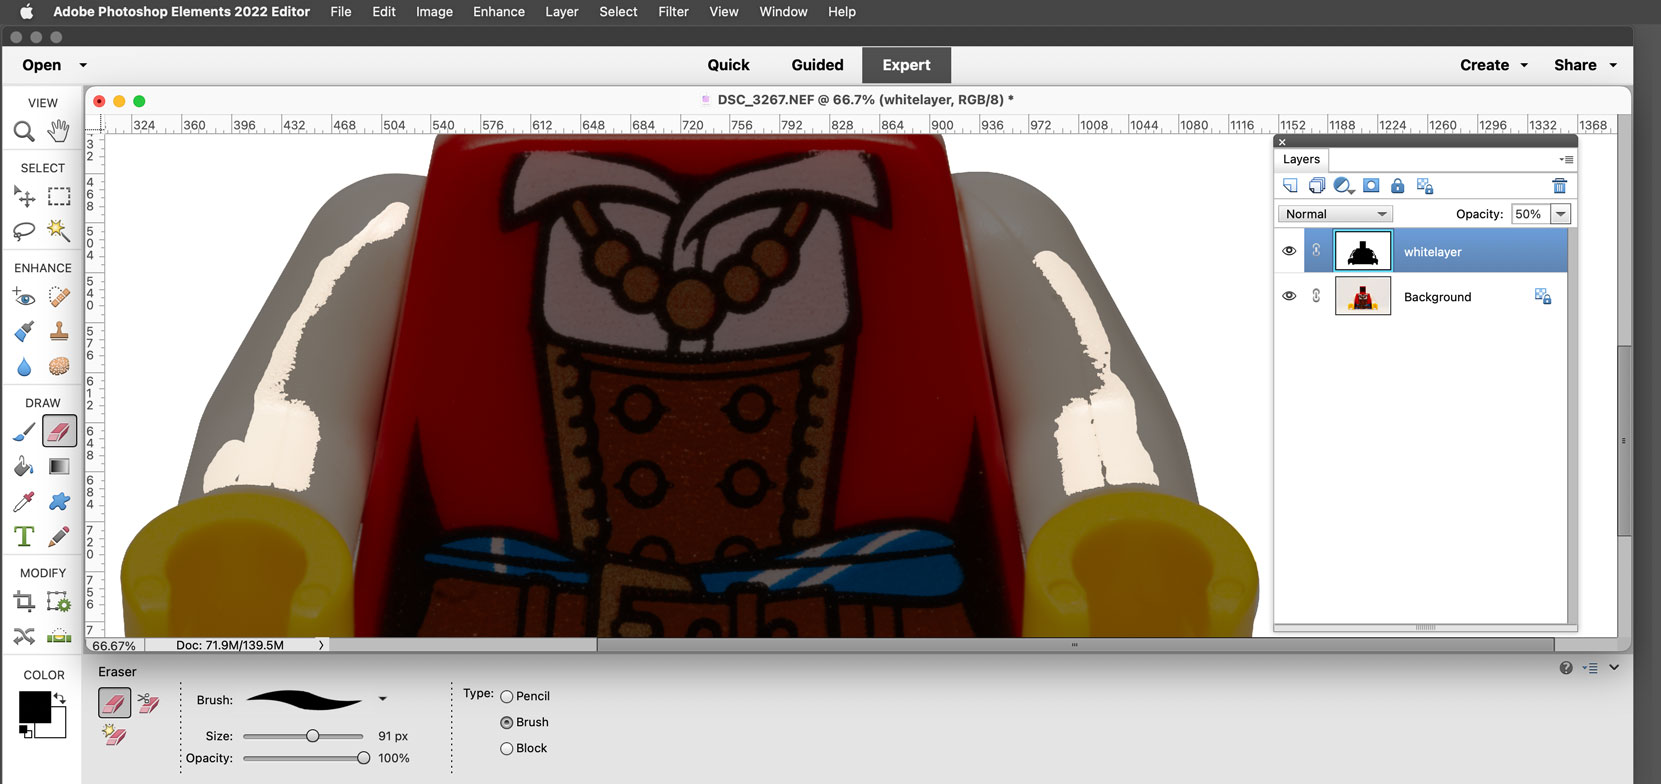
Task: Set eraser type to Pencil
Action: (x=507, y=697)
